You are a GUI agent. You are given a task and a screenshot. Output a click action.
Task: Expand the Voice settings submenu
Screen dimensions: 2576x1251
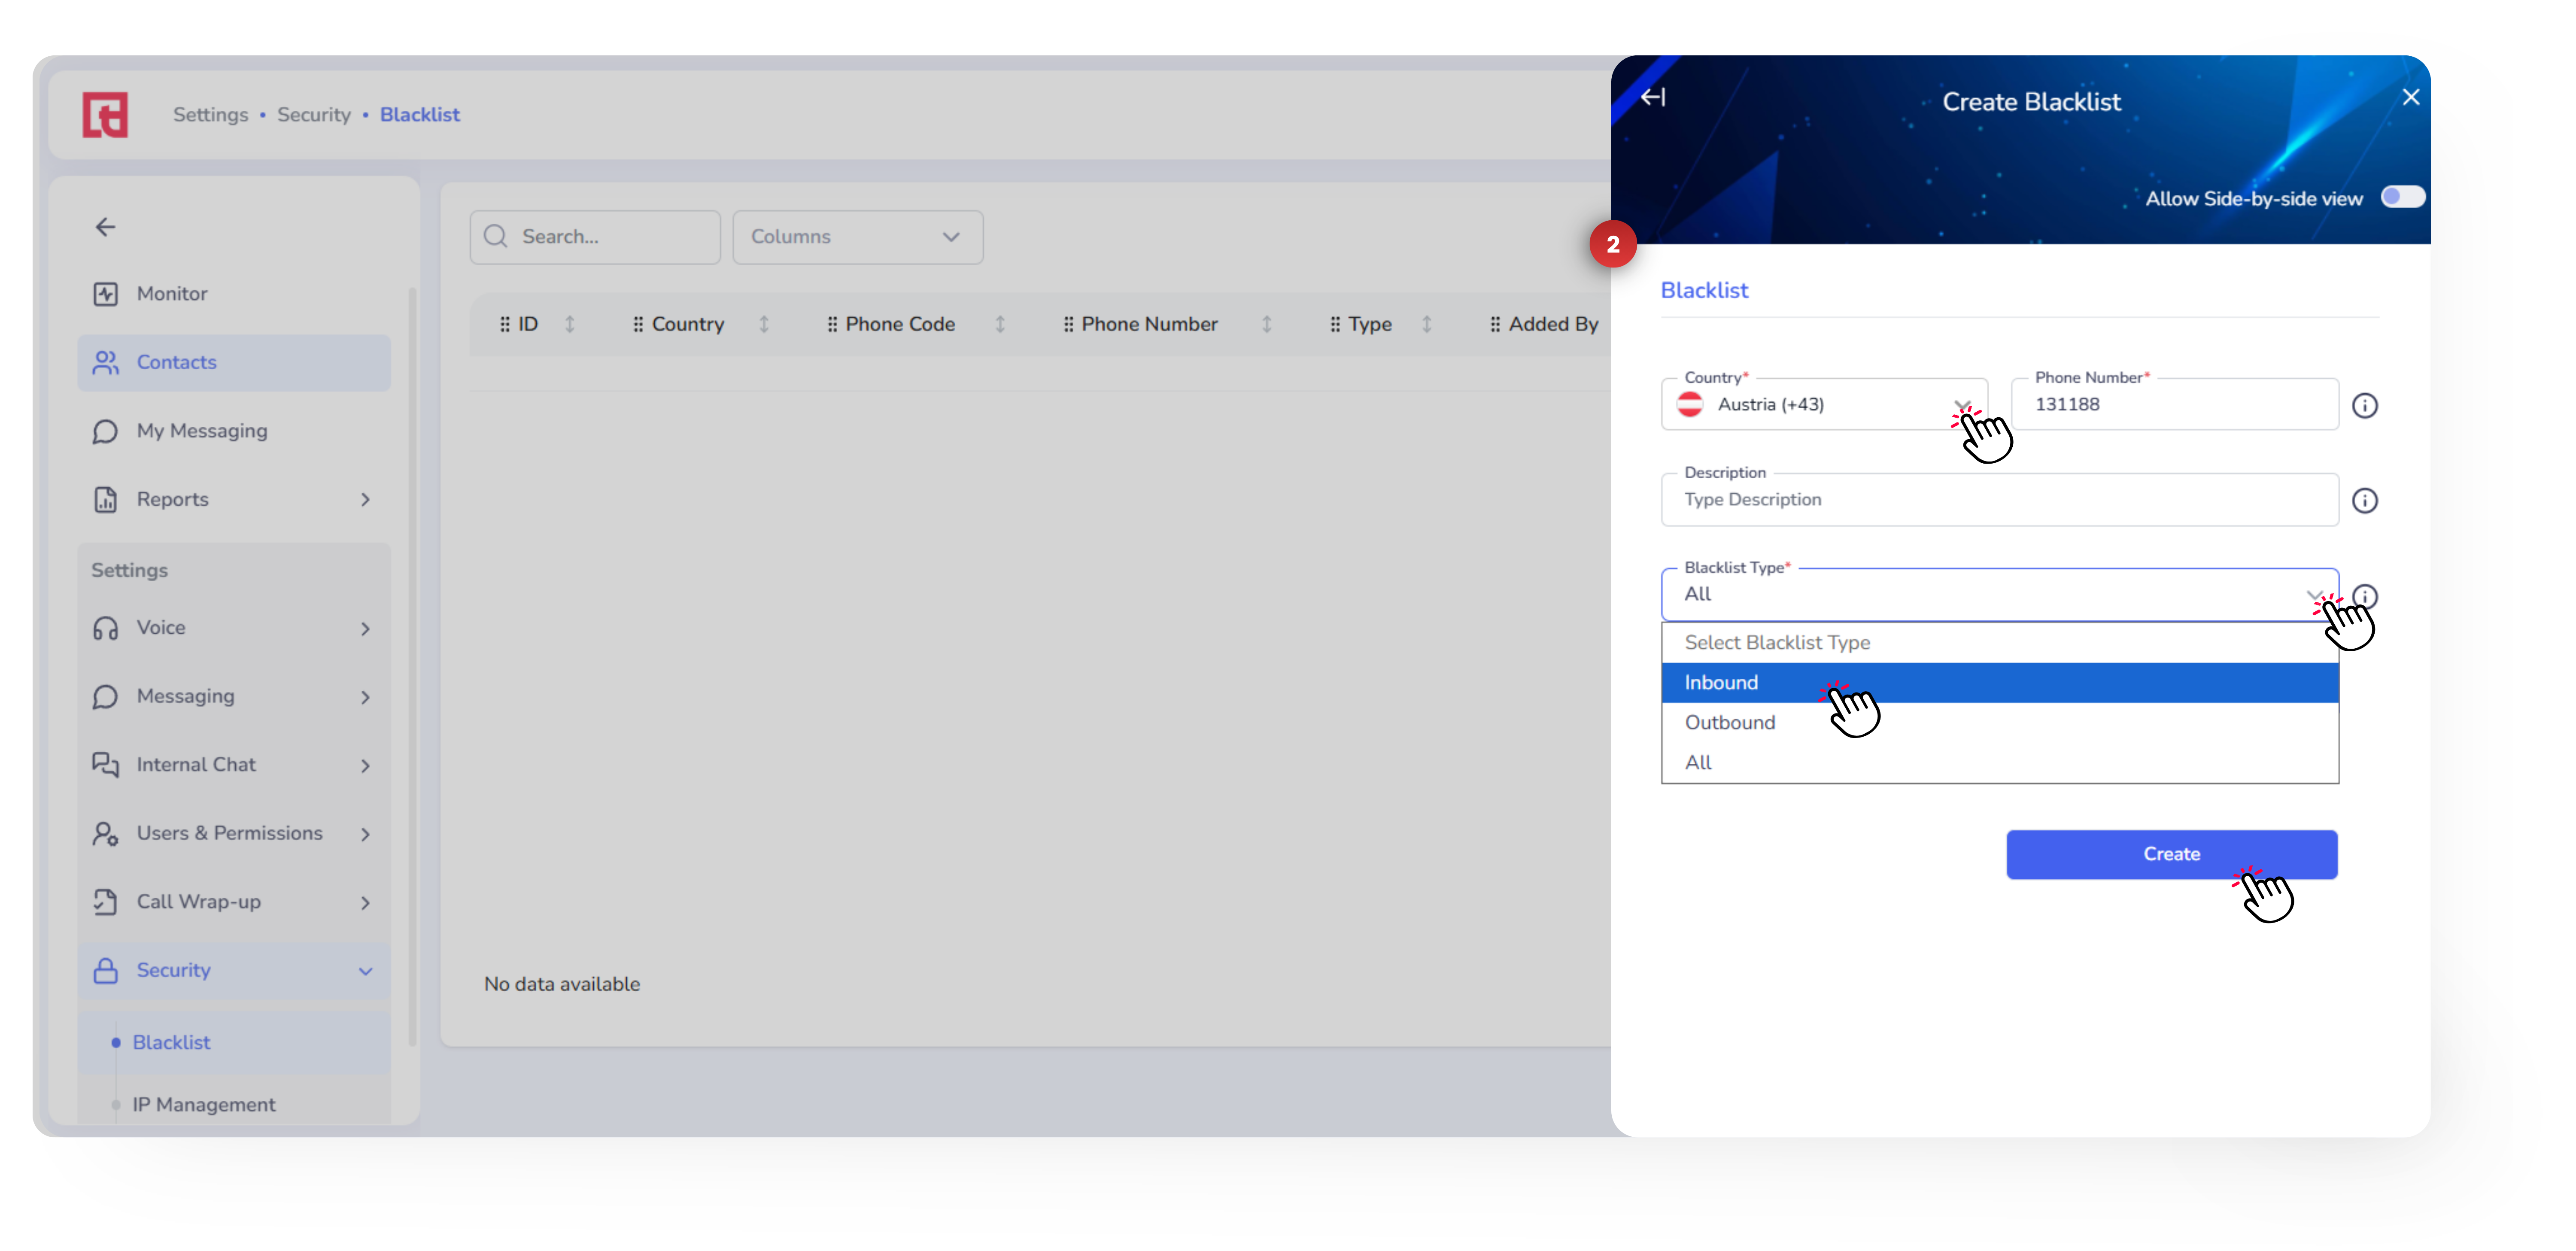[x=365, y=628]
